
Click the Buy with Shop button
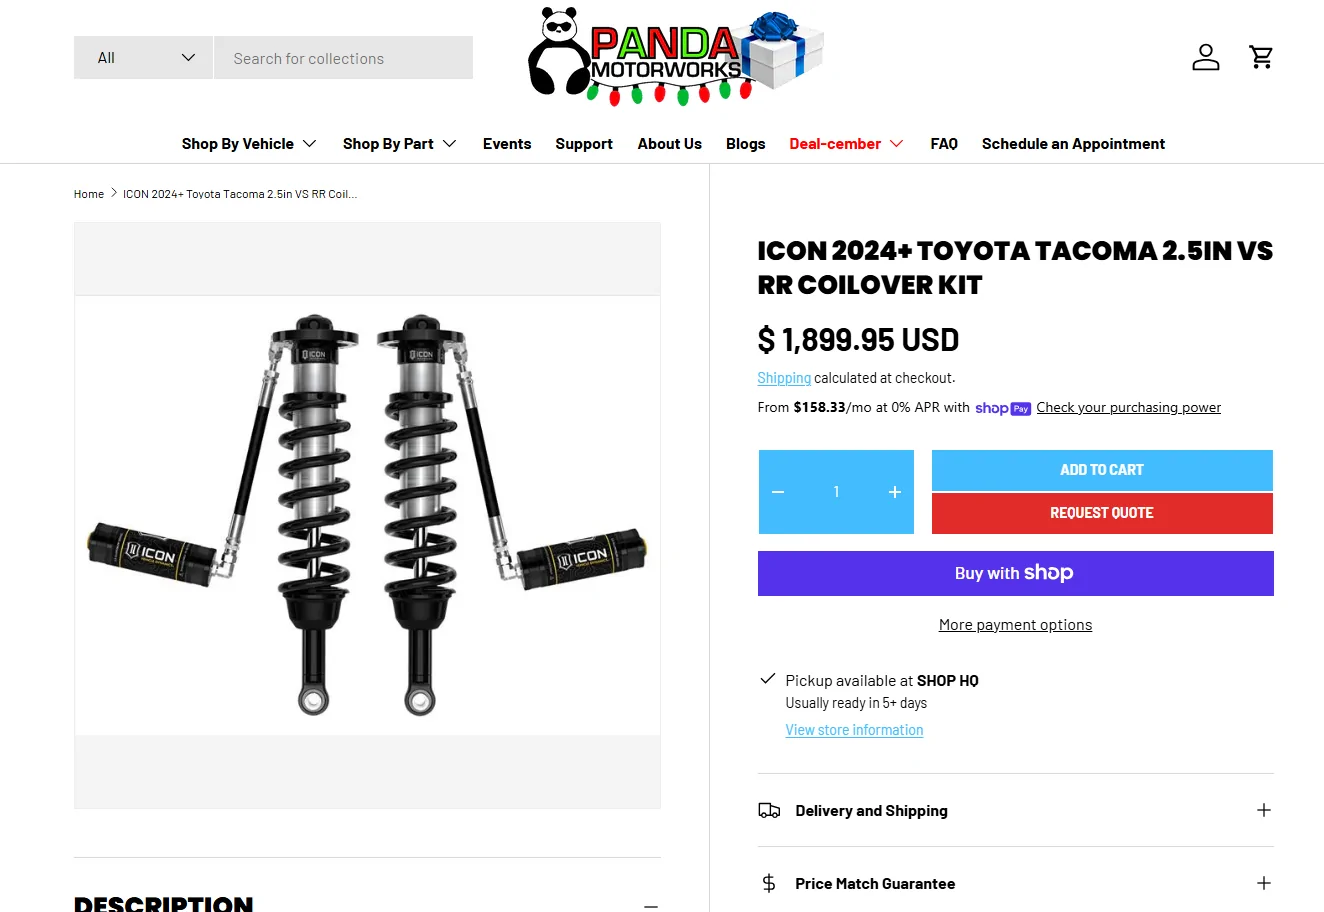click(x=1015, y=573)
